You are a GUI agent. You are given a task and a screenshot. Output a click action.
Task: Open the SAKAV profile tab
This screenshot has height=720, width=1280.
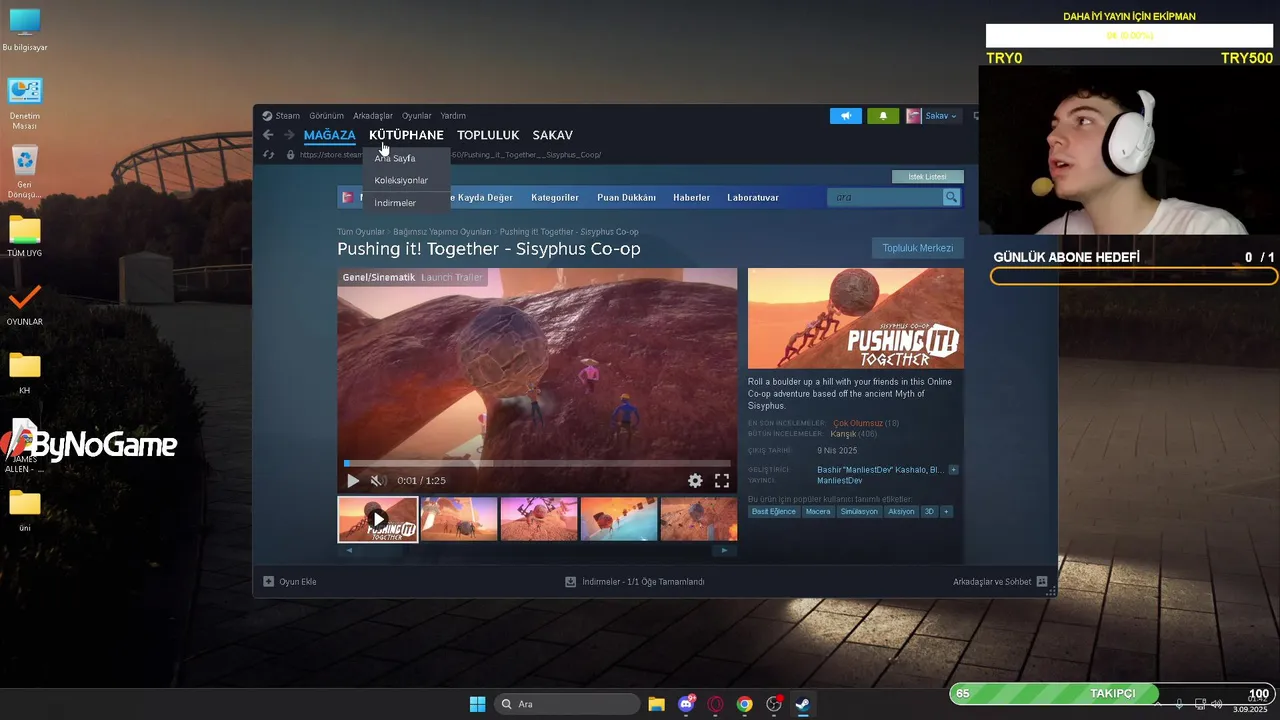(552, 135)
